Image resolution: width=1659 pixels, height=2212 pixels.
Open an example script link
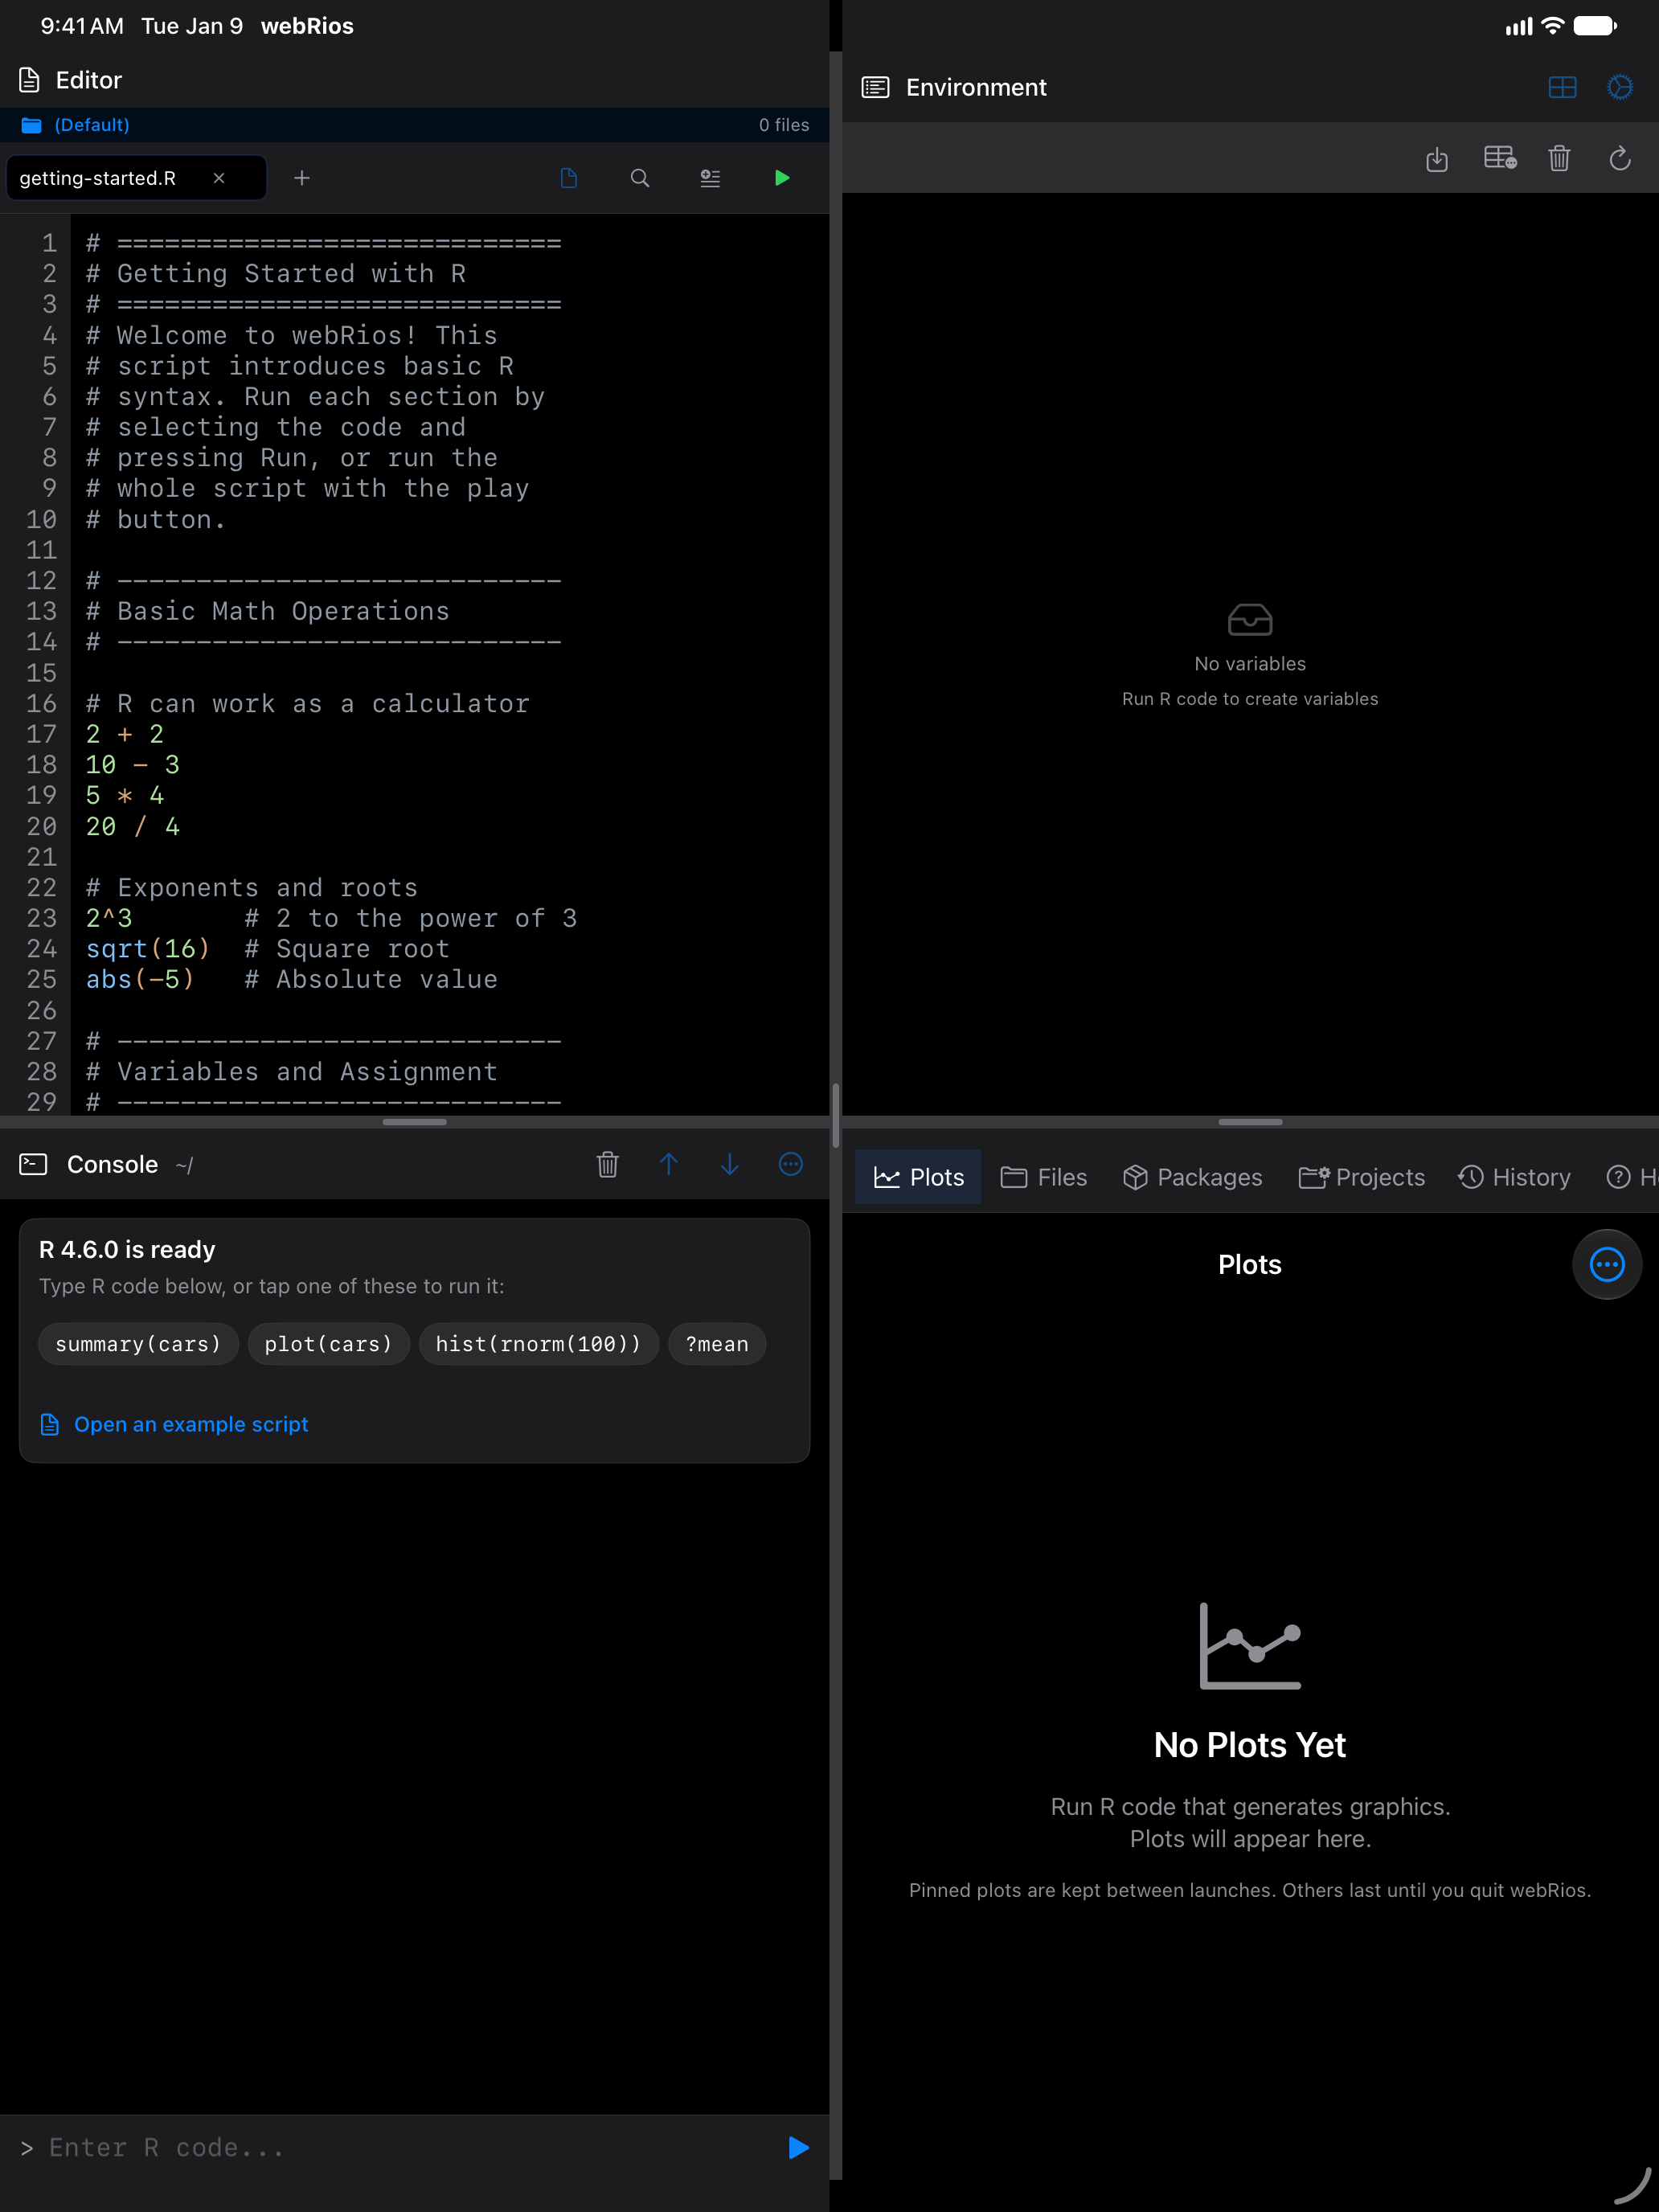tap(174, 1424)
